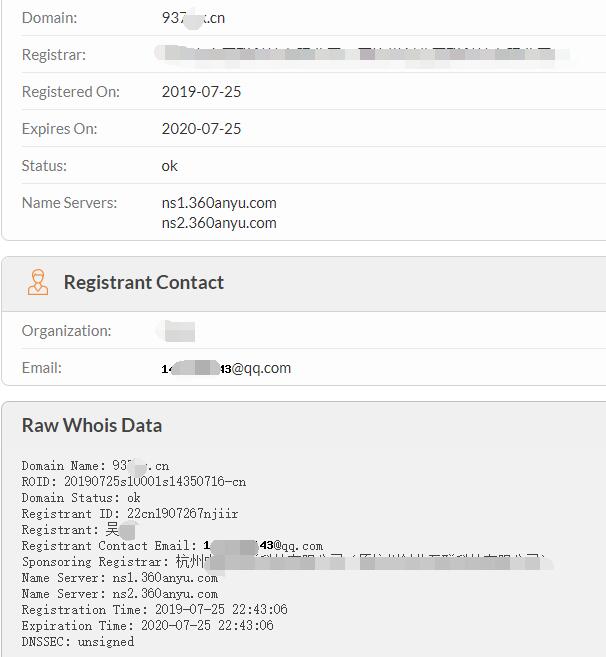The image size is (606, 657).
Task: Click the Registrant Contact section heading
Action: pos(143,282)
